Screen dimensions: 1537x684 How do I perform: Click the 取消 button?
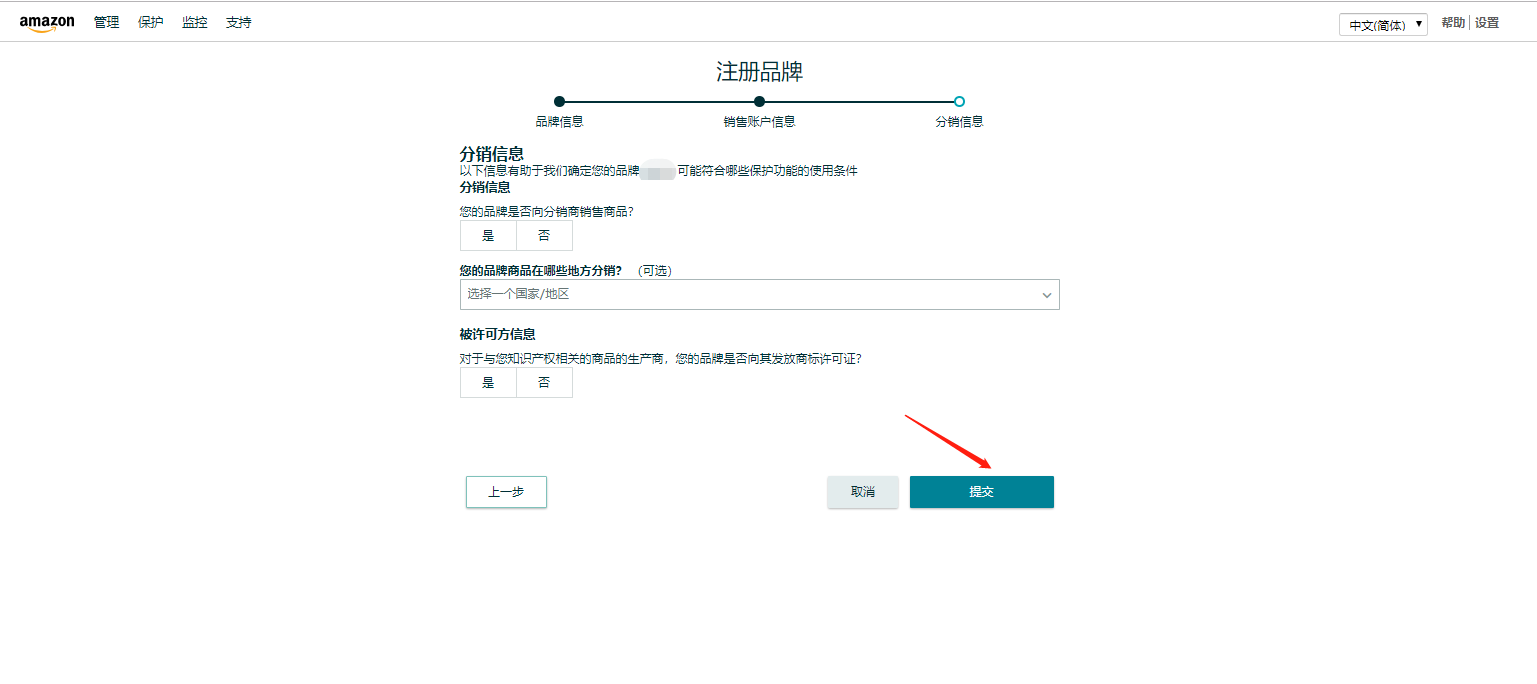click(x=862, y=491)
